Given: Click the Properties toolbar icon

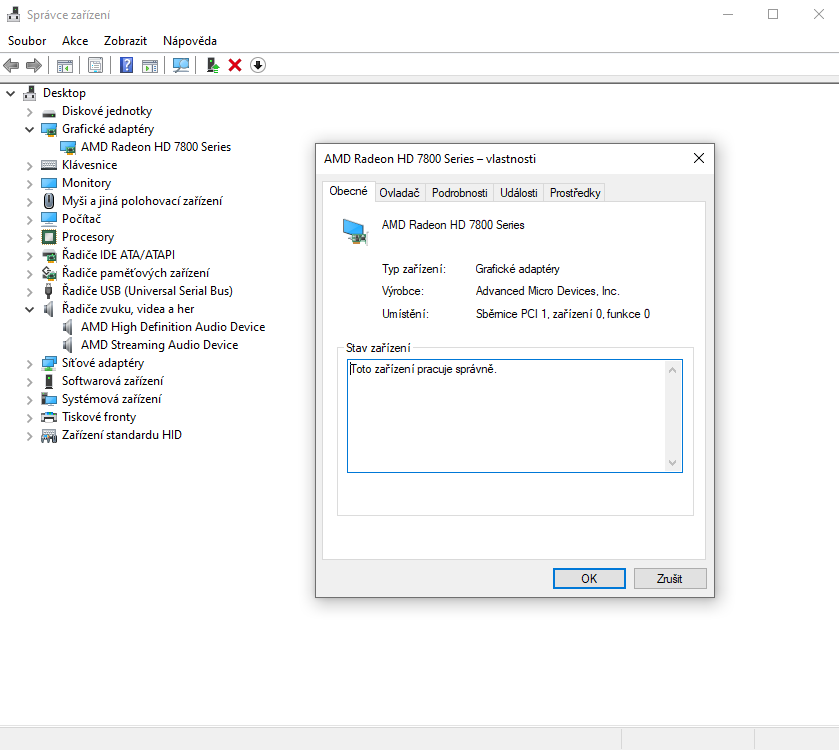Looking at the screenshot, I should (x=95, y=65).
